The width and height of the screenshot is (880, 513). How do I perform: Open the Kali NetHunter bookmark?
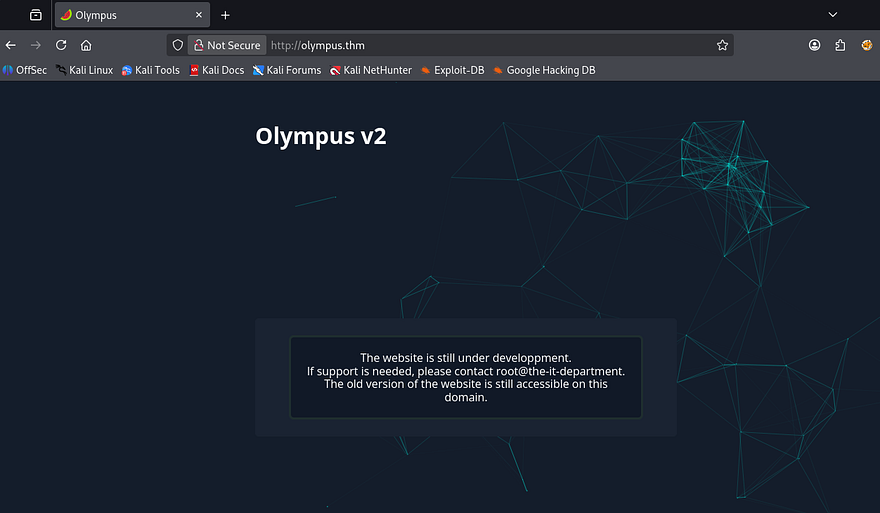371,70
